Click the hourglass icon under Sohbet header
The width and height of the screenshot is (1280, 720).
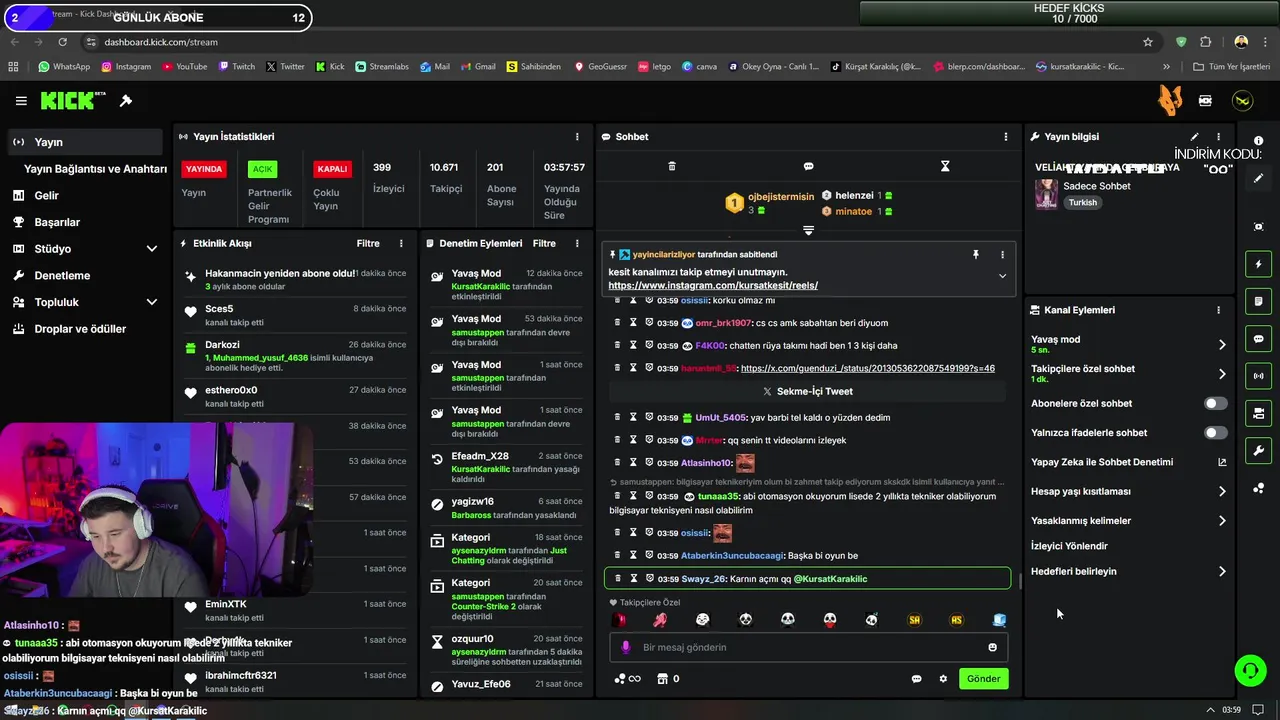coord(945,166)
